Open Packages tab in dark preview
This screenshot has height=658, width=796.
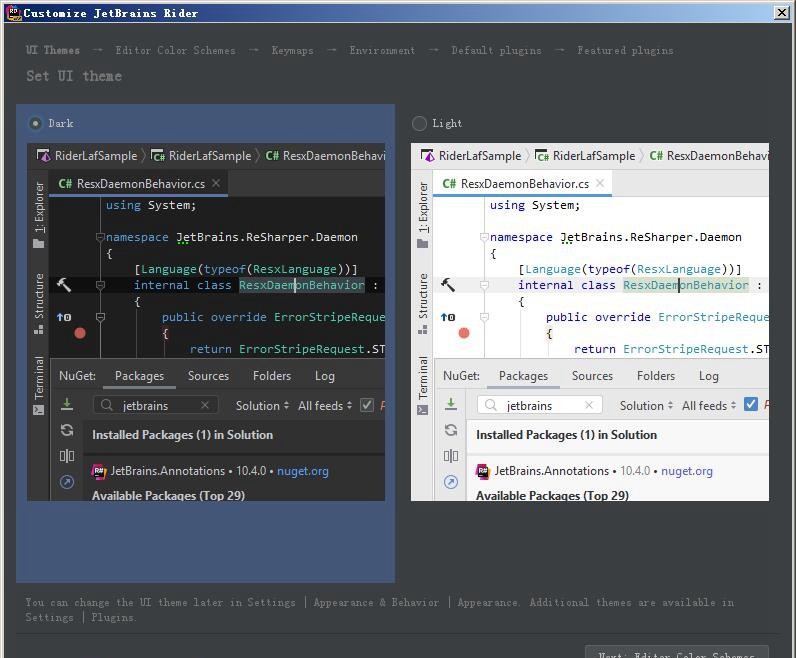140,376
